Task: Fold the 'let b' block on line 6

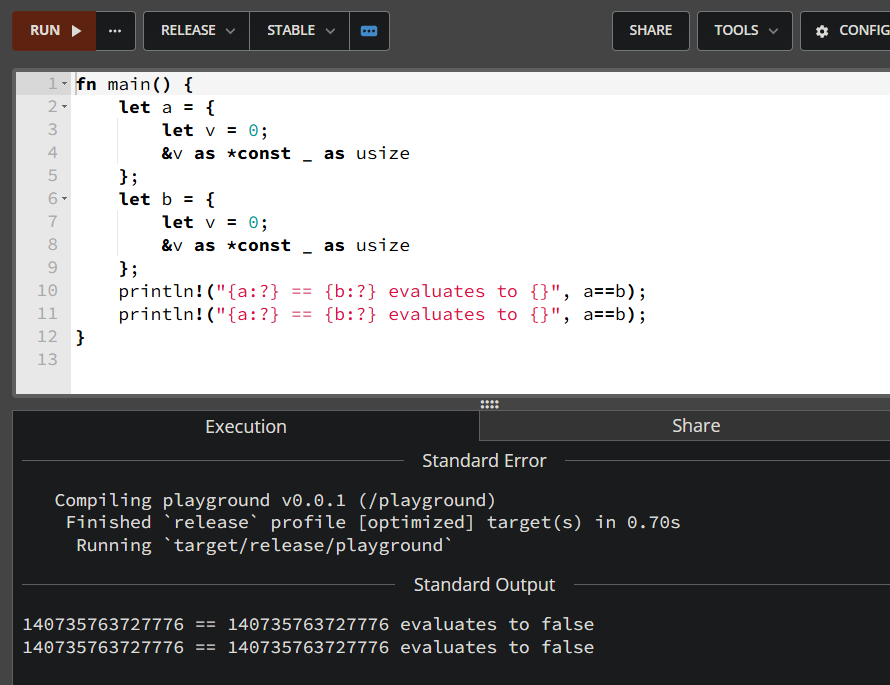Action: coord(65,199)
